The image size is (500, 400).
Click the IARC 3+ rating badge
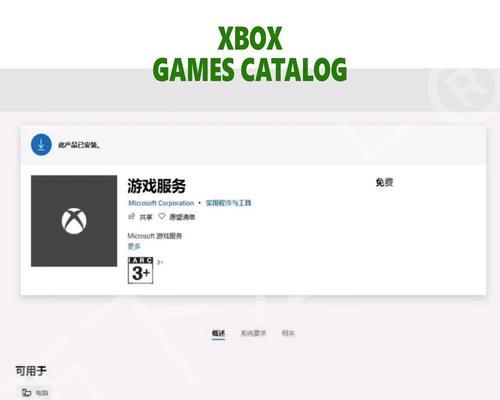click(x=140, y=270)
